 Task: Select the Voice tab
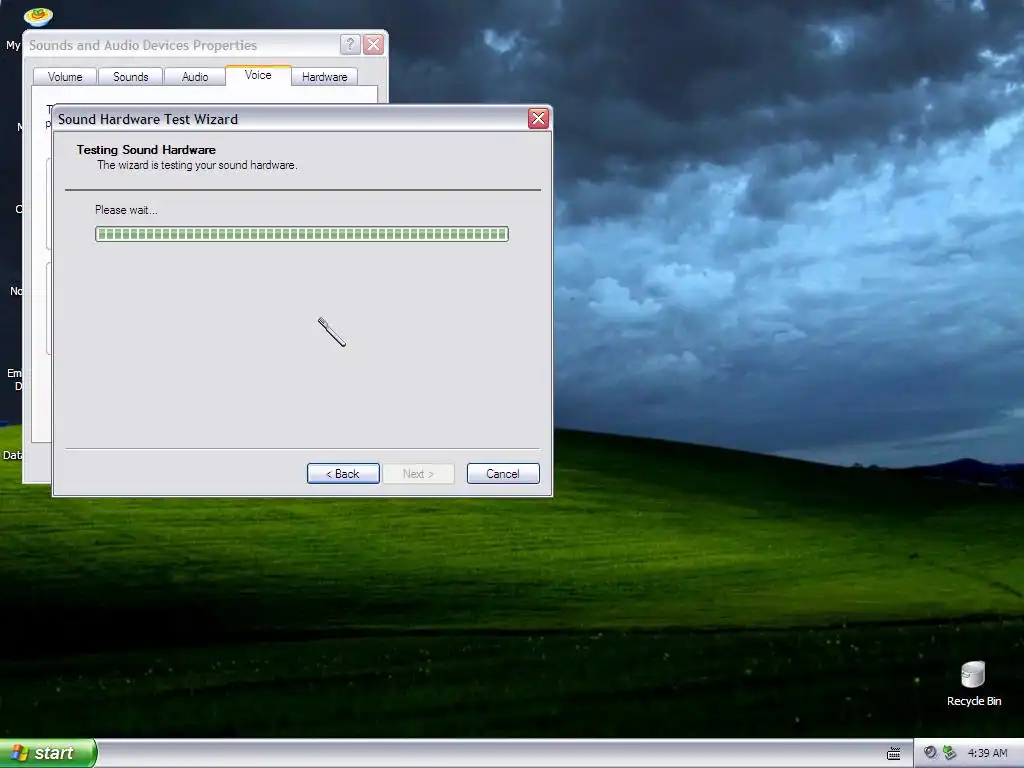(258, 75)
